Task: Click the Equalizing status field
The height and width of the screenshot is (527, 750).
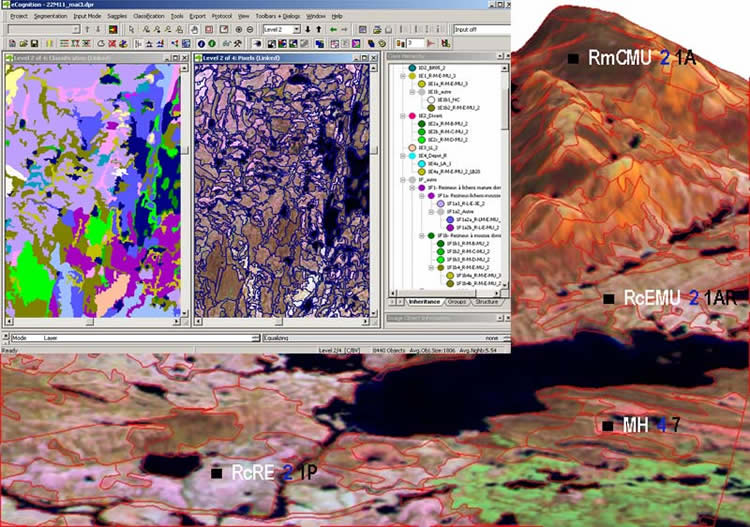Action: [386, 338]
